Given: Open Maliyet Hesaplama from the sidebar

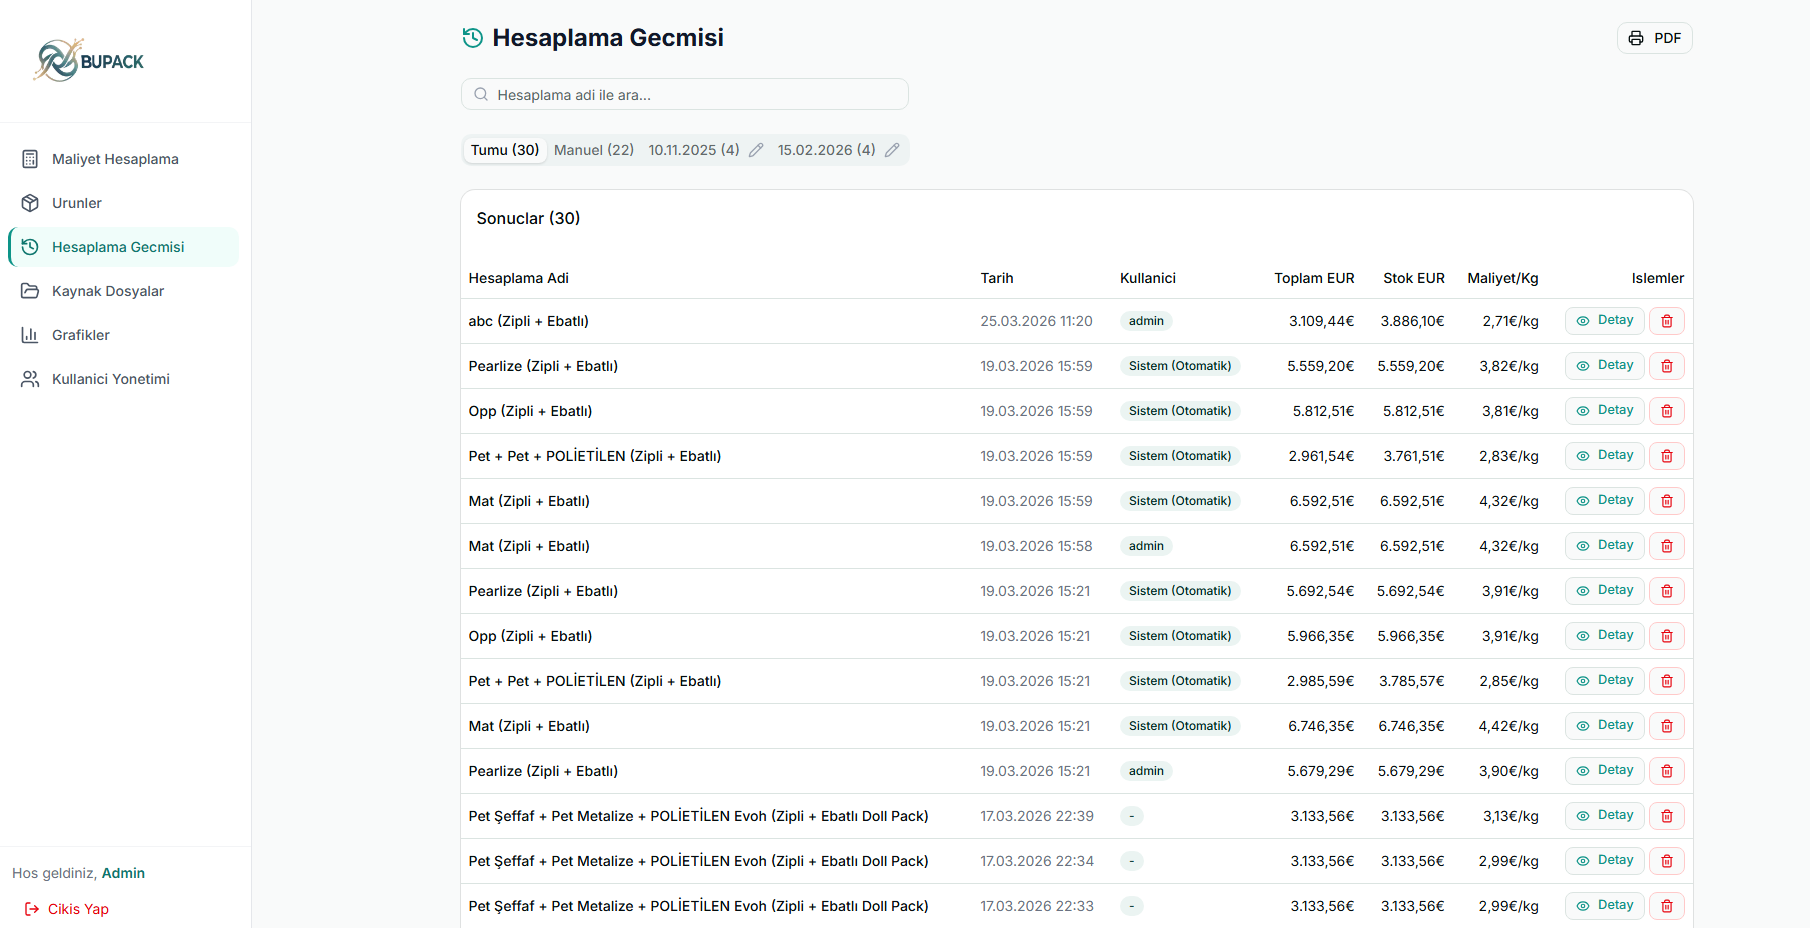Looking at the screenshot, I should [x=115, y=159].
